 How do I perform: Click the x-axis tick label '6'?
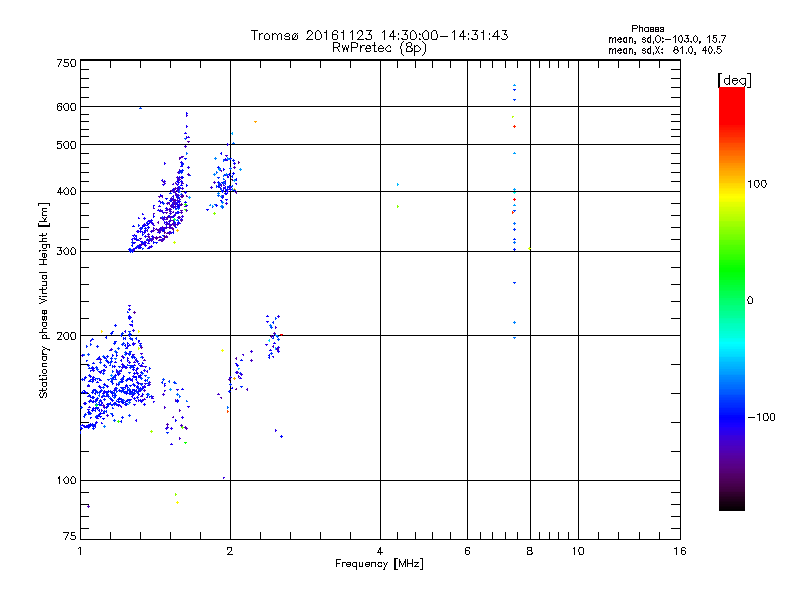pyautogui.click(x=467, y=551)
